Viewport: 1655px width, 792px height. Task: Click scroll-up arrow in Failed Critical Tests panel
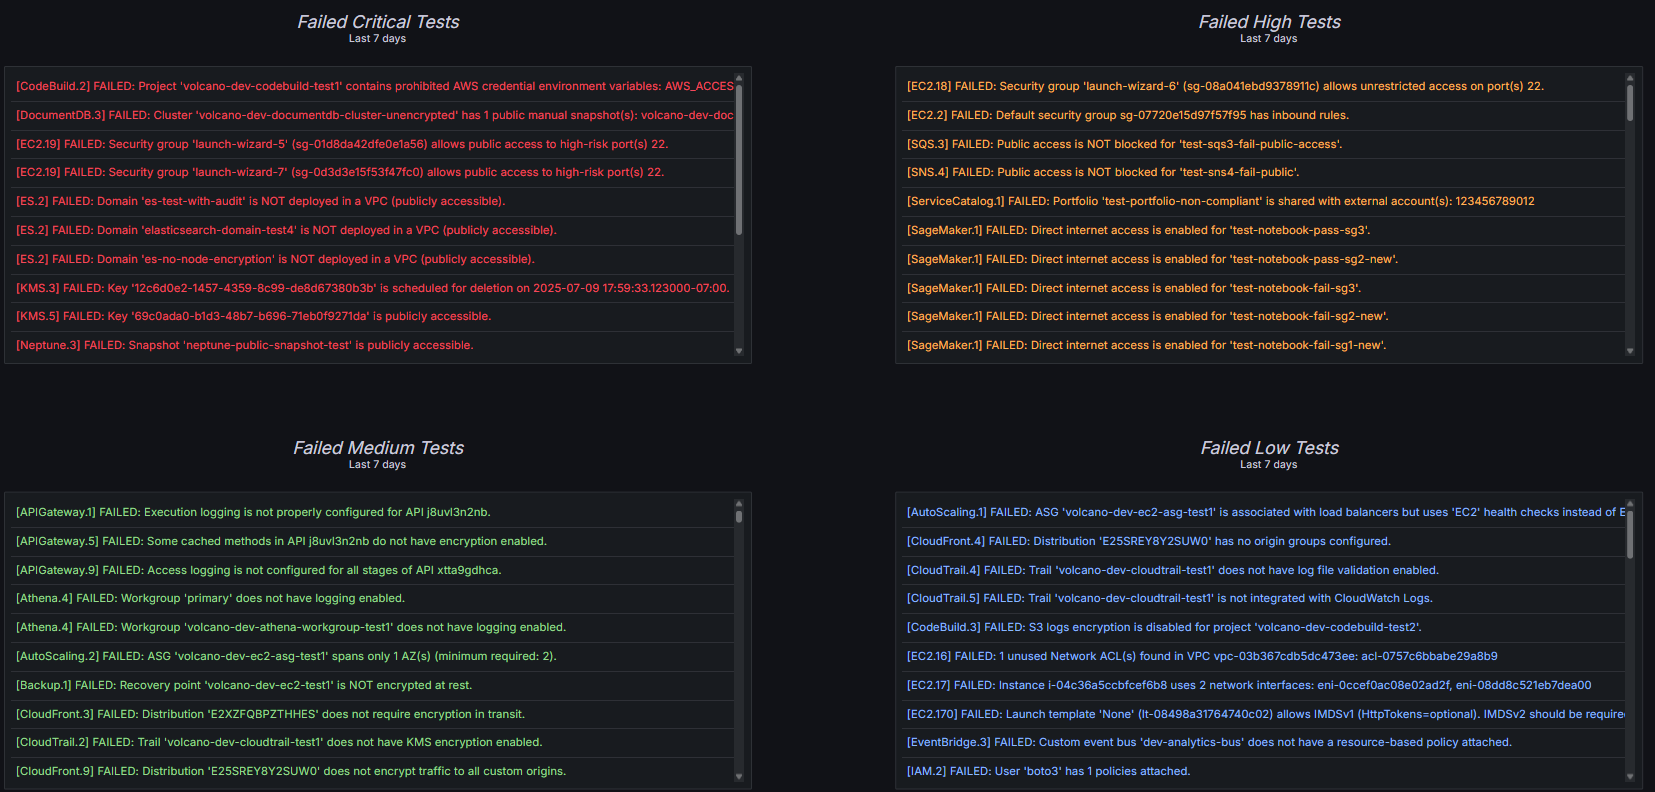coord(739,78)
